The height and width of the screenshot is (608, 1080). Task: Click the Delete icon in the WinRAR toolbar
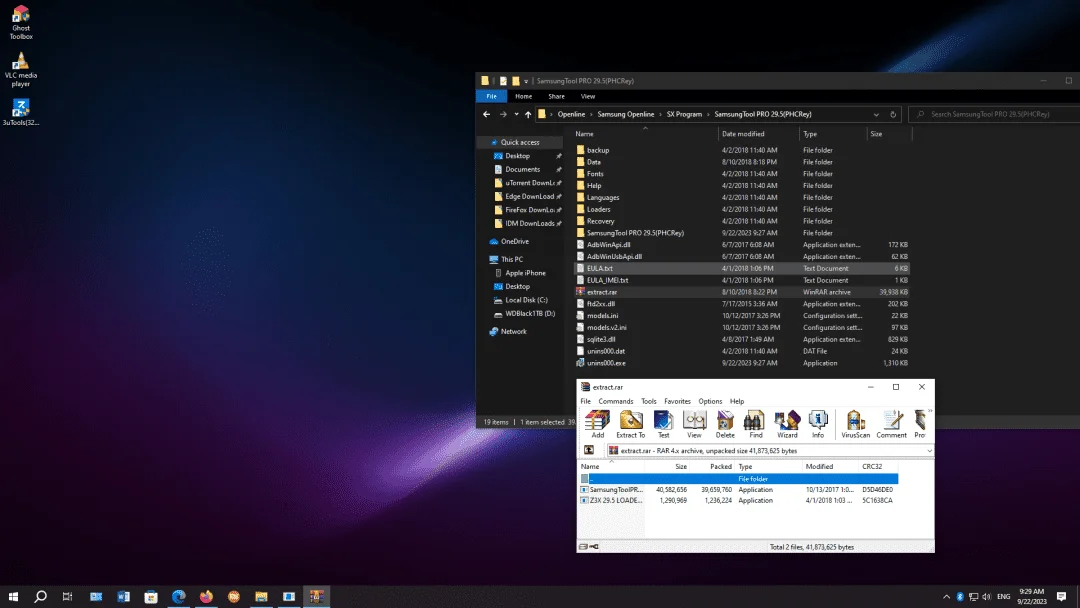coord(725,423)
